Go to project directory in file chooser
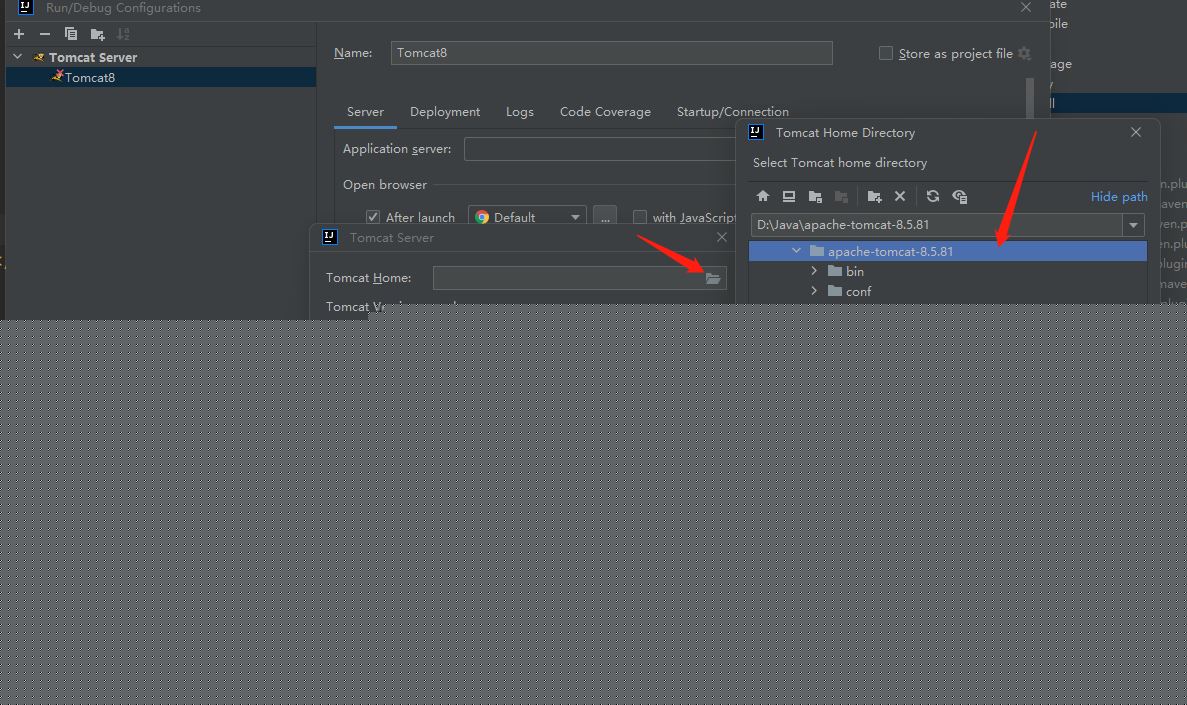 click(815, 196)
